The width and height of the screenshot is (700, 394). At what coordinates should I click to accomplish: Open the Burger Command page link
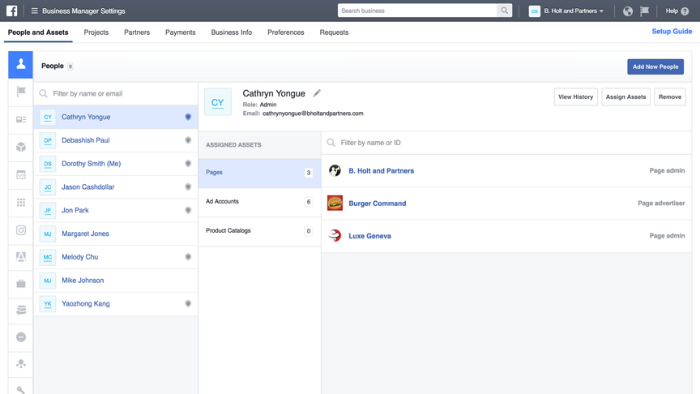[x=377, y=203]
